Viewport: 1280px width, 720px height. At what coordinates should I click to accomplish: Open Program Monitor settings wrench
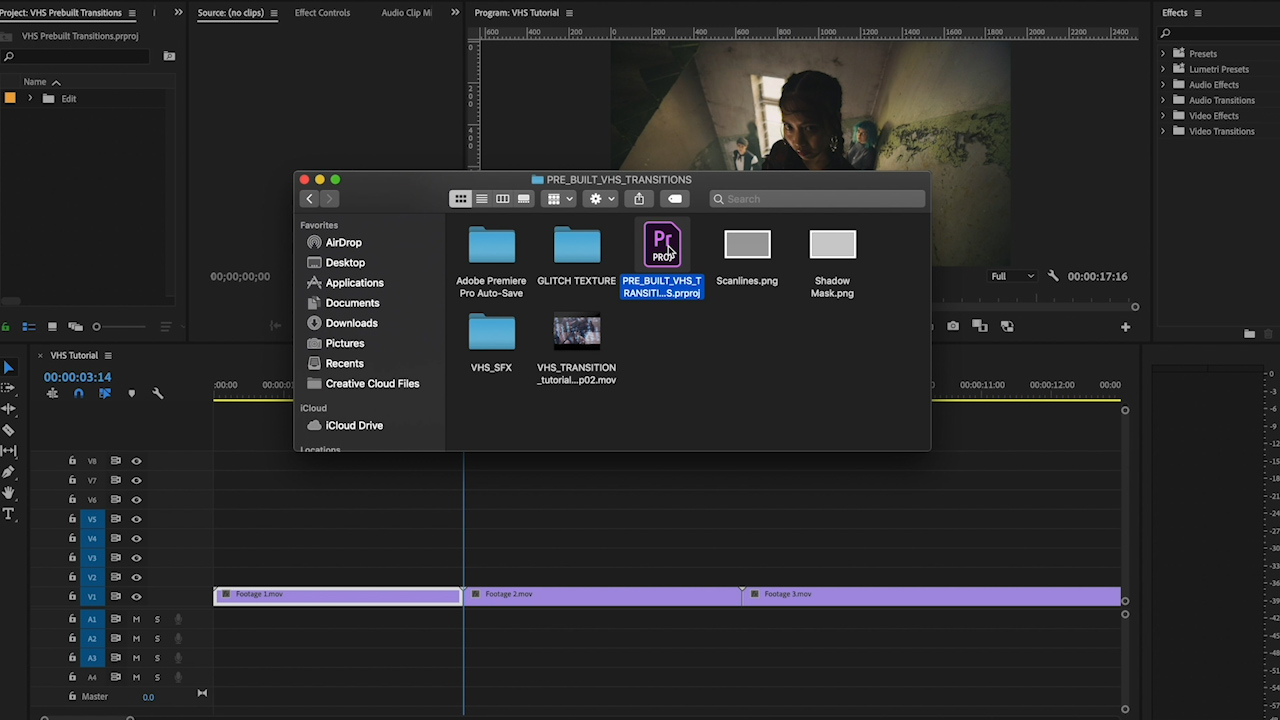(1053, 276)
